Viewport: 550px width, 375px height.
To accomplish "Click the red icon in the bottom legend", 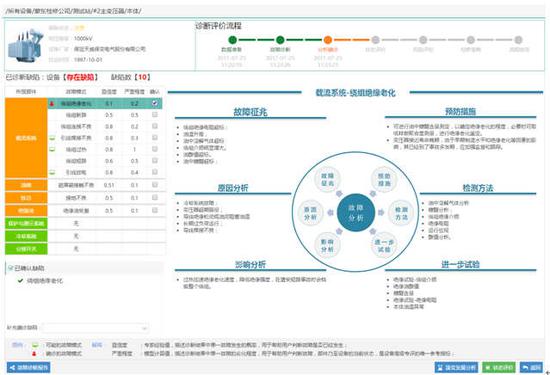I will click(x=34, y=354).
